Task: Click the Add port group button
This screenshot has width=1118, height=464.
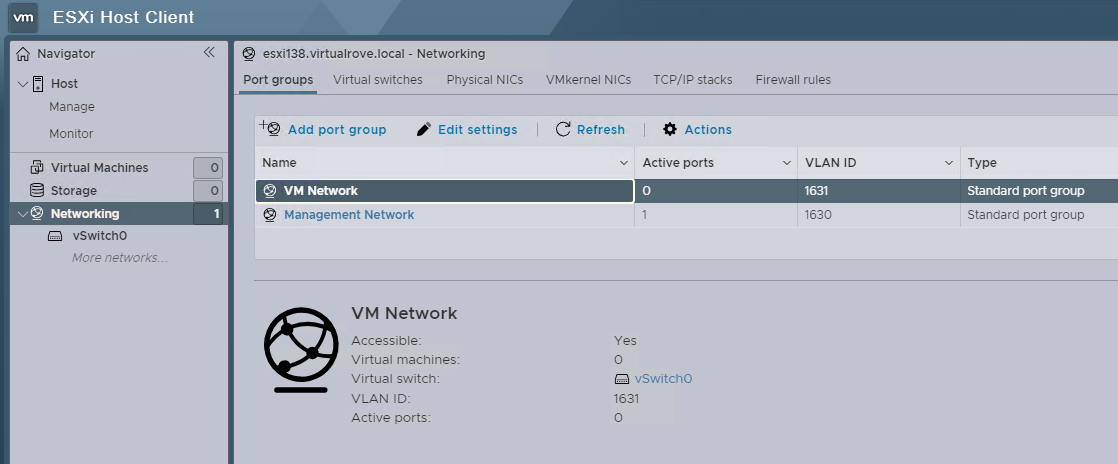Action: [324, 129]
